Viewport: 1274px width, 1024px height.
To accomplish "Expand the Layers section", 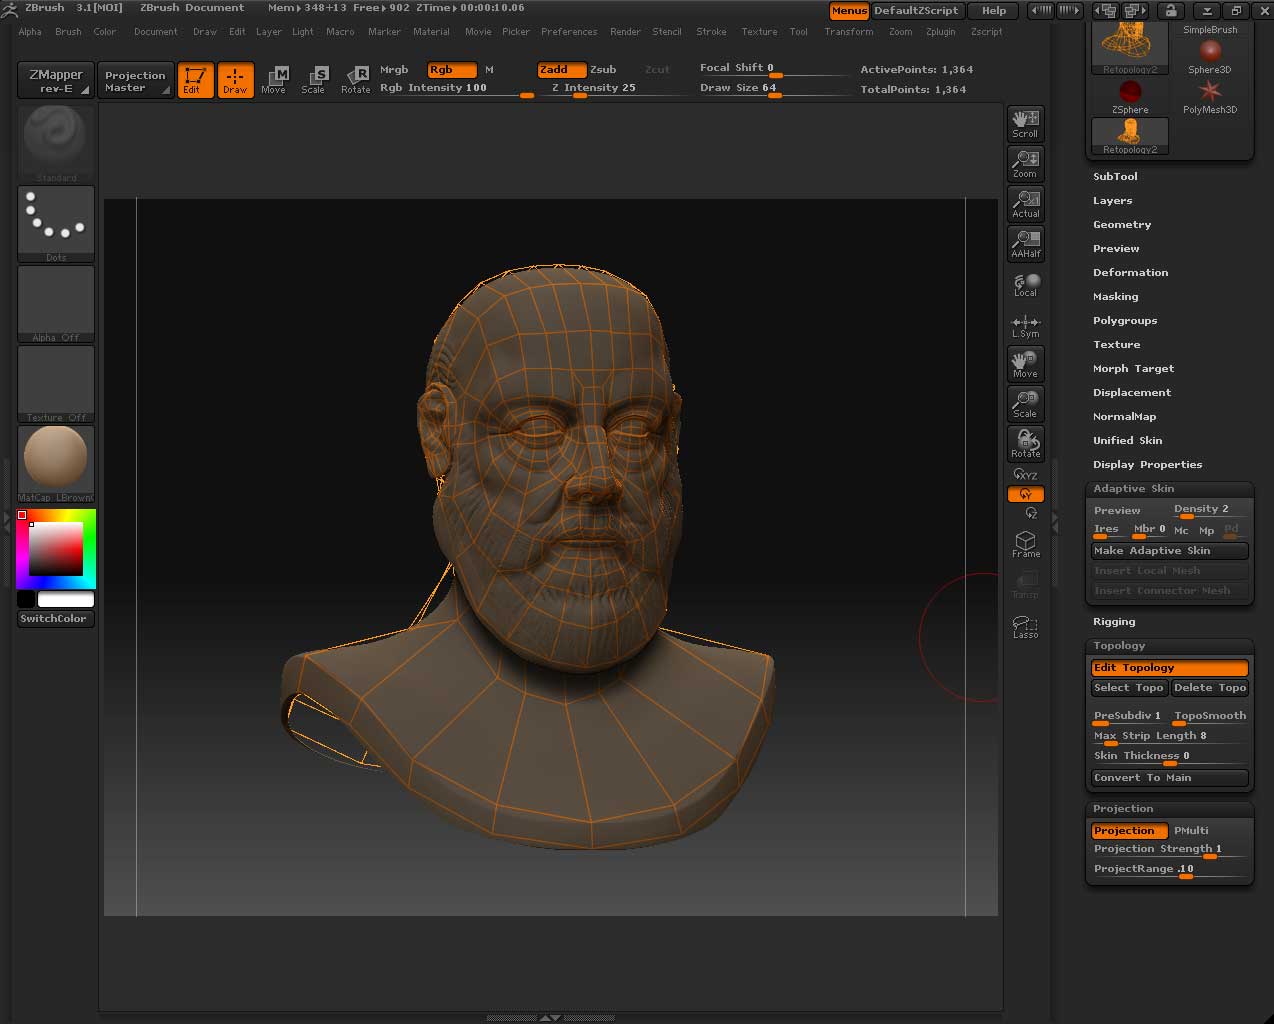I will tap(1112, 200).
